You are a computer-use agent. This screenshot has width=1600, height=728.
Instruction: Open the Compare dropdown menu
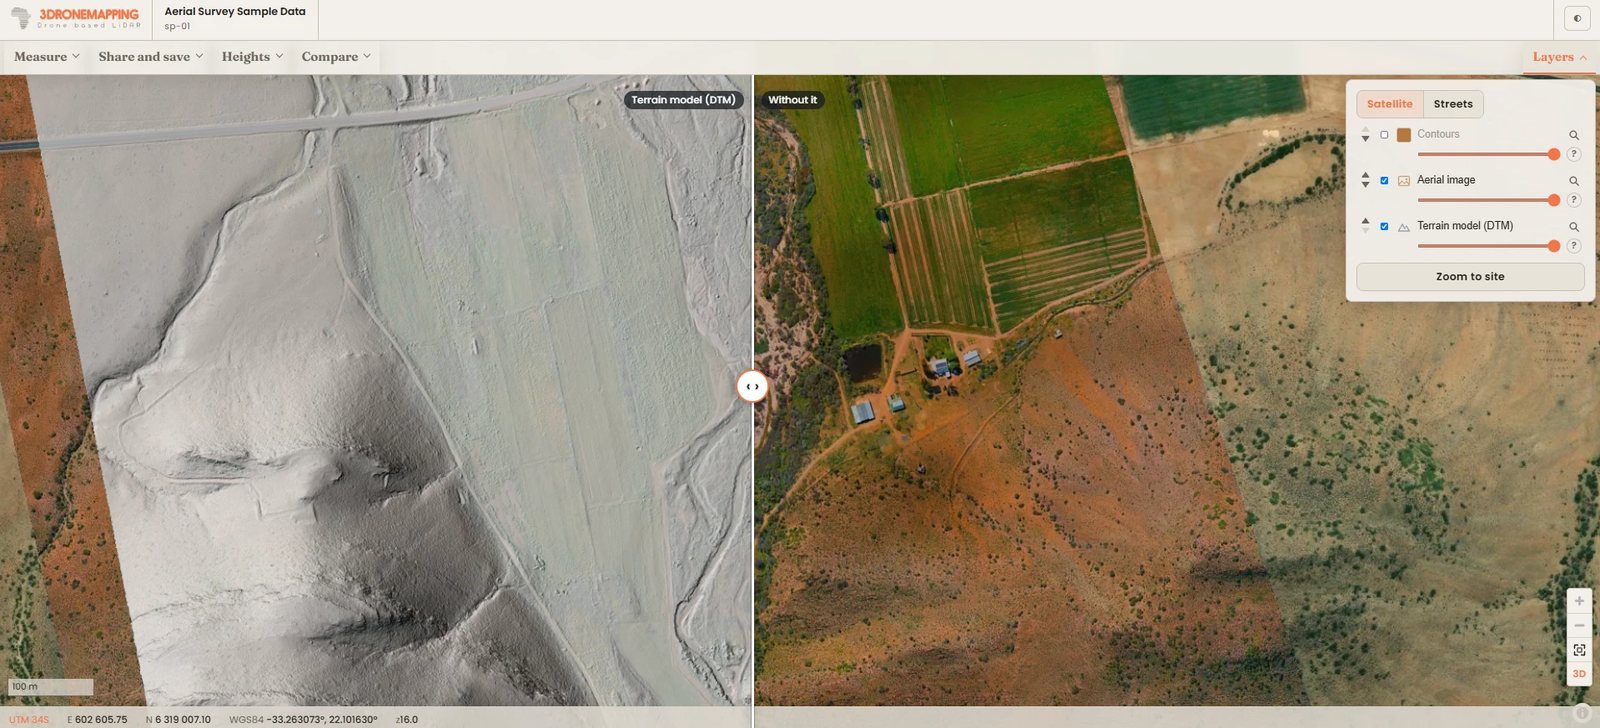[x=336, y=57]
